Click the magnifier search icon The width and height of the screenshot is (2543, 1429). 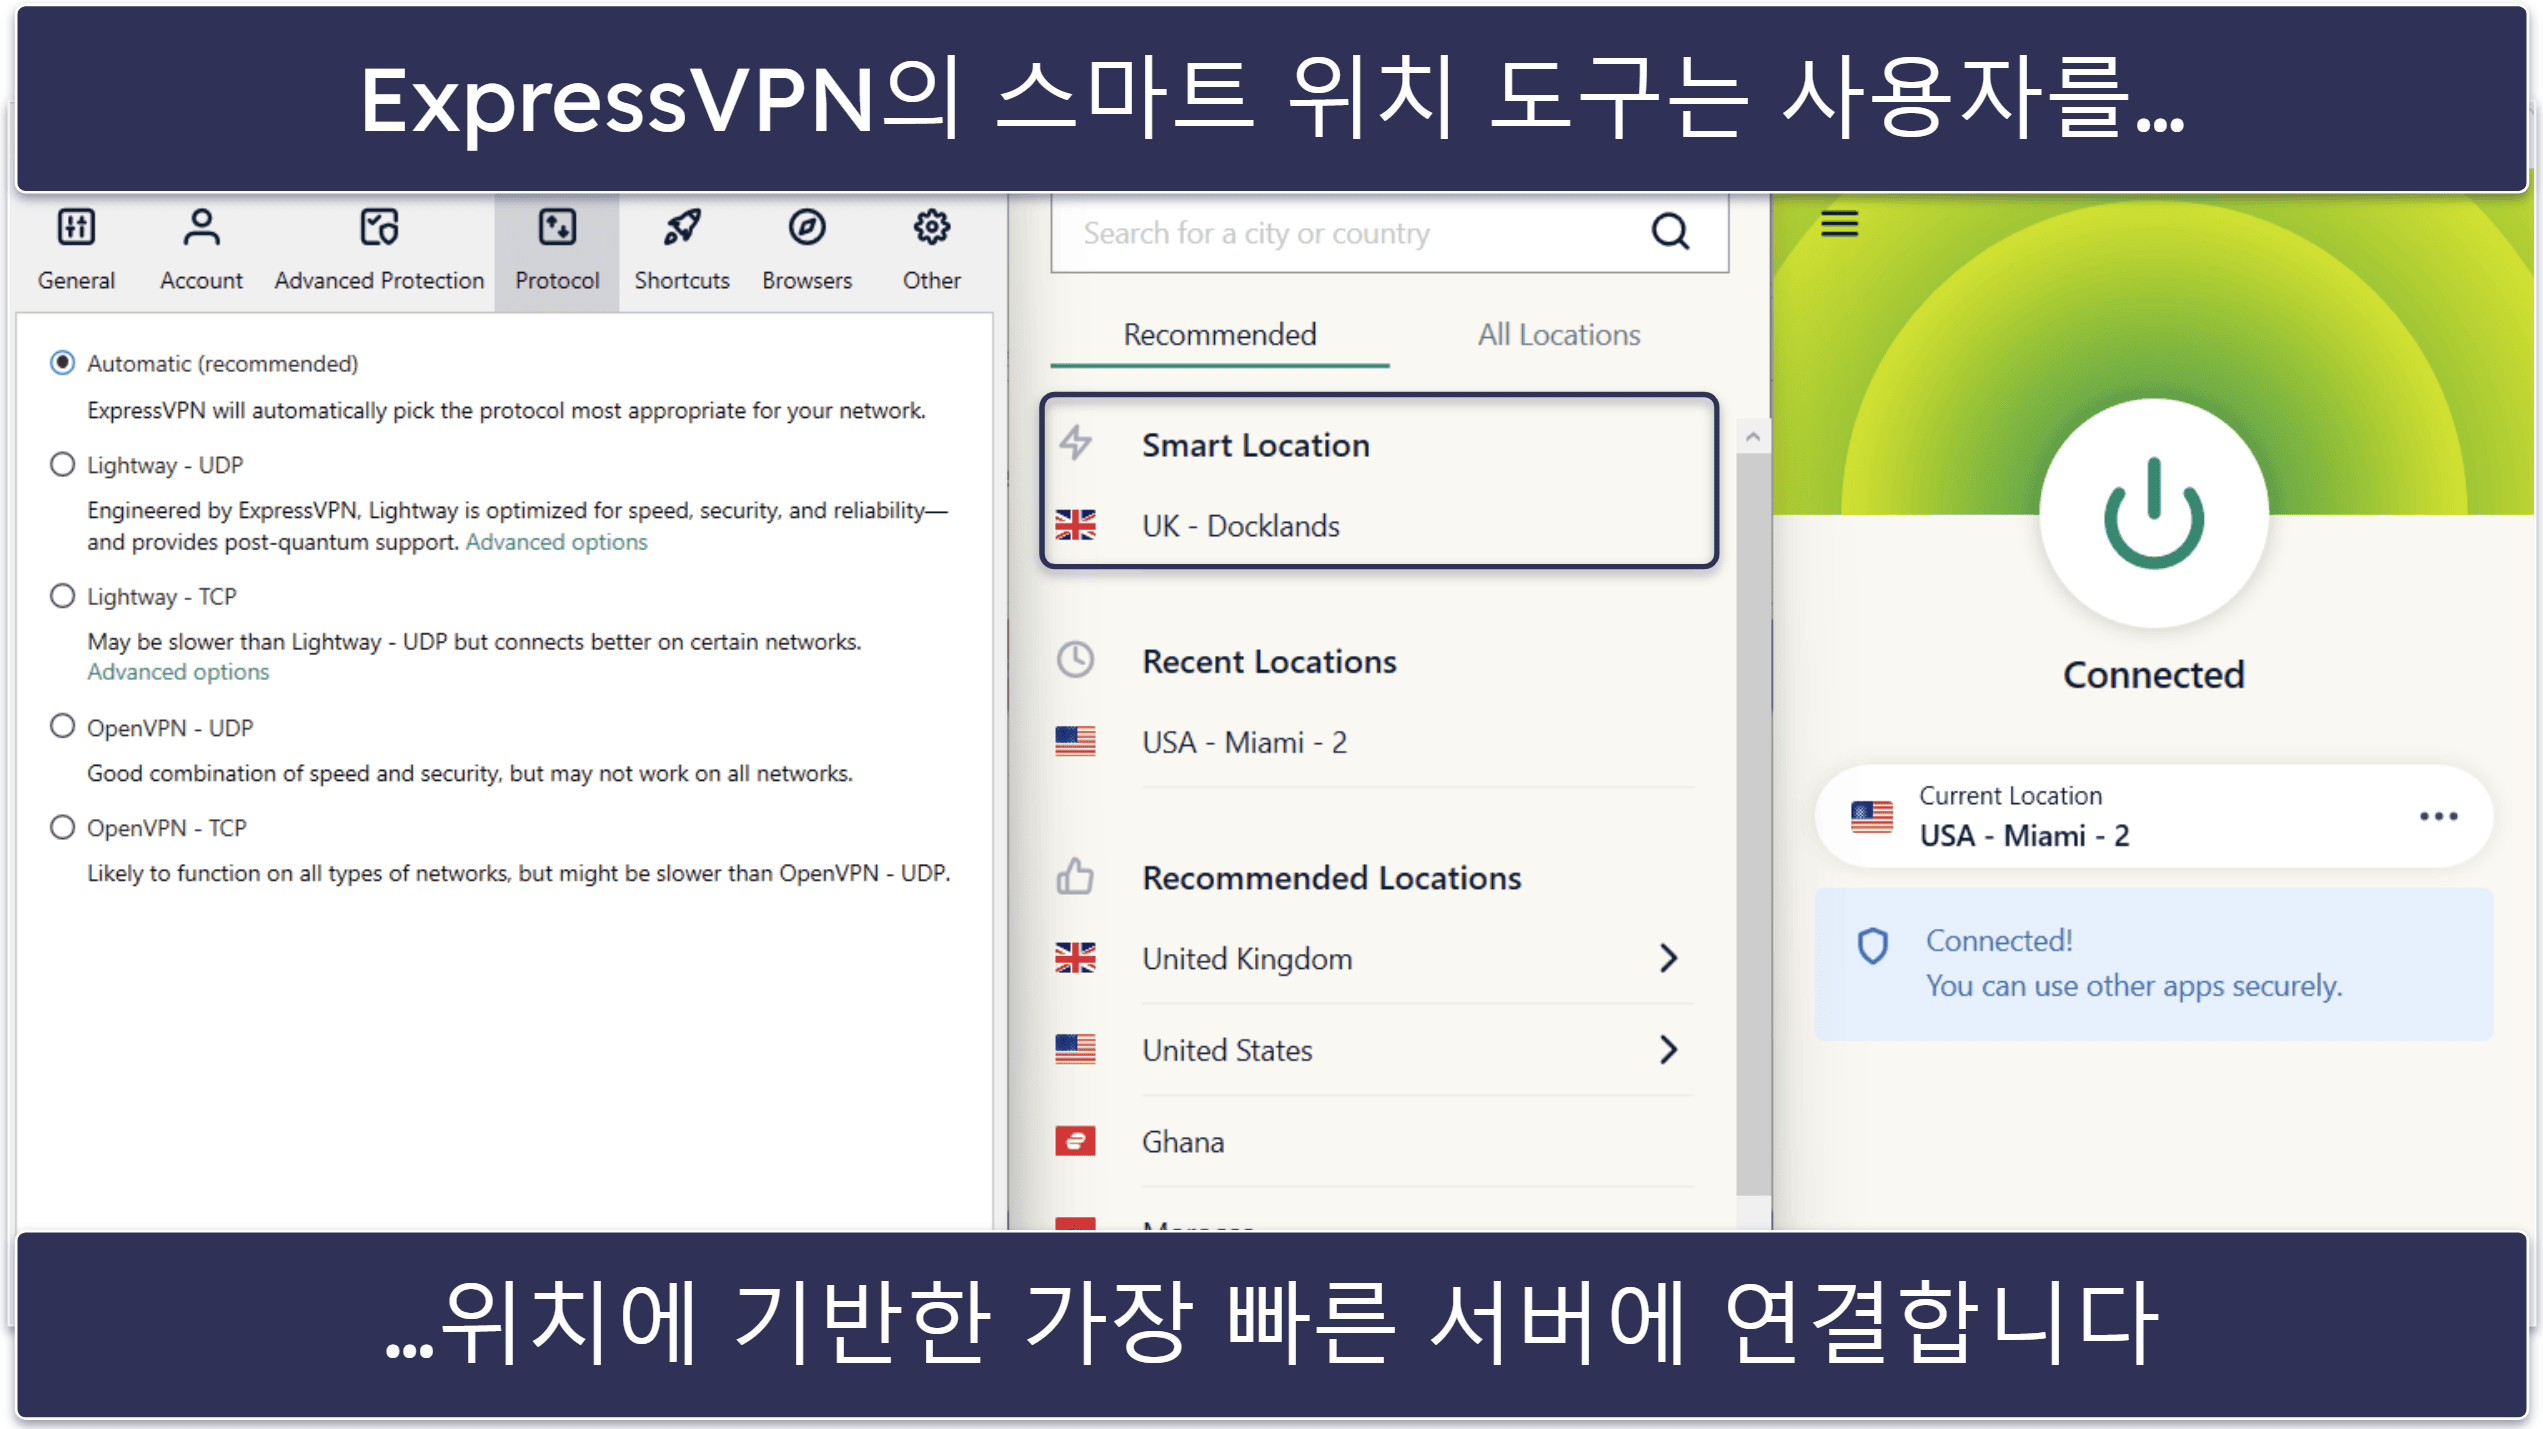[1670, 232]
